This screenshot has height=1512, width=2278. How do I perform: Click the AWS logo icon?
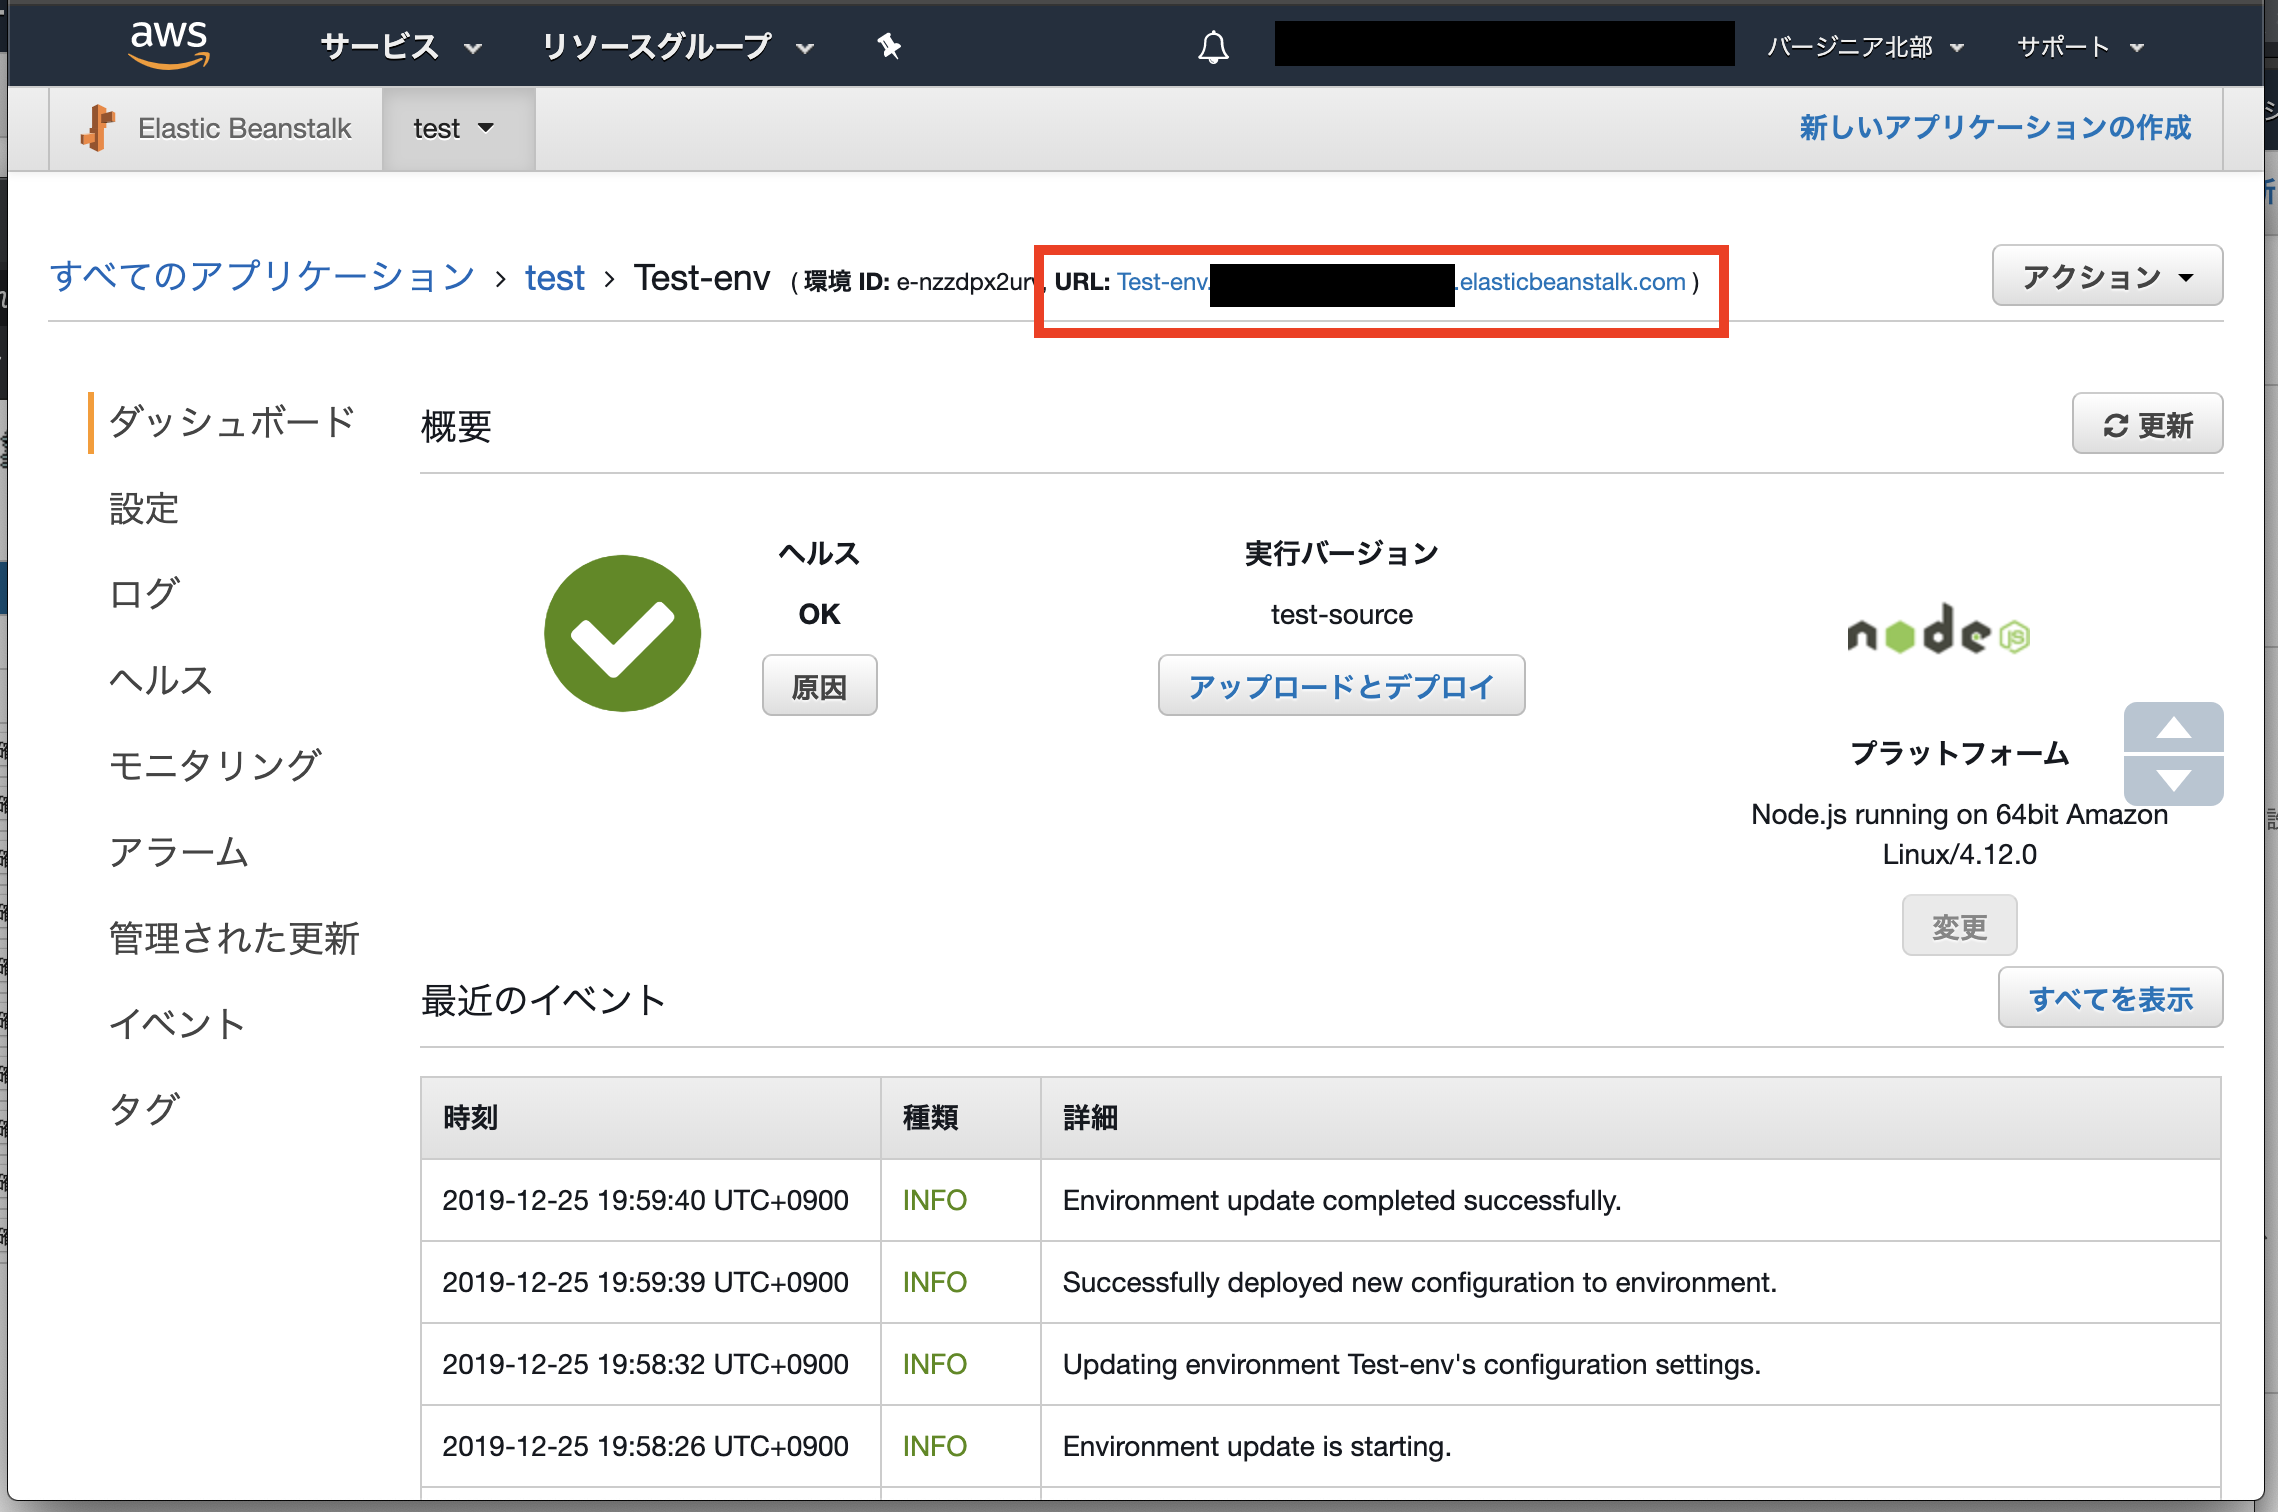(x=168, y=45)
